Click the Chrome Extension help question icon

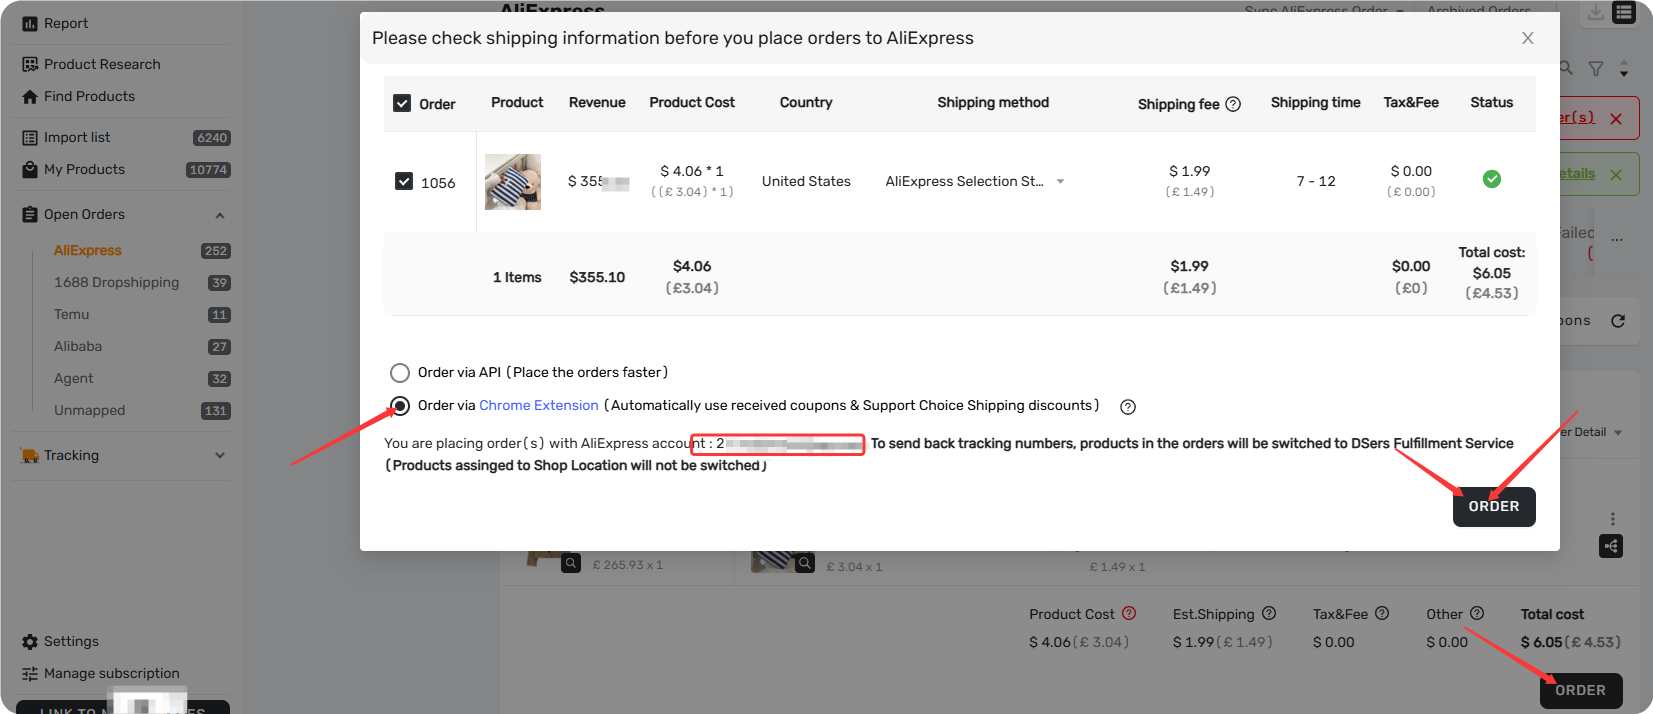1128,407
